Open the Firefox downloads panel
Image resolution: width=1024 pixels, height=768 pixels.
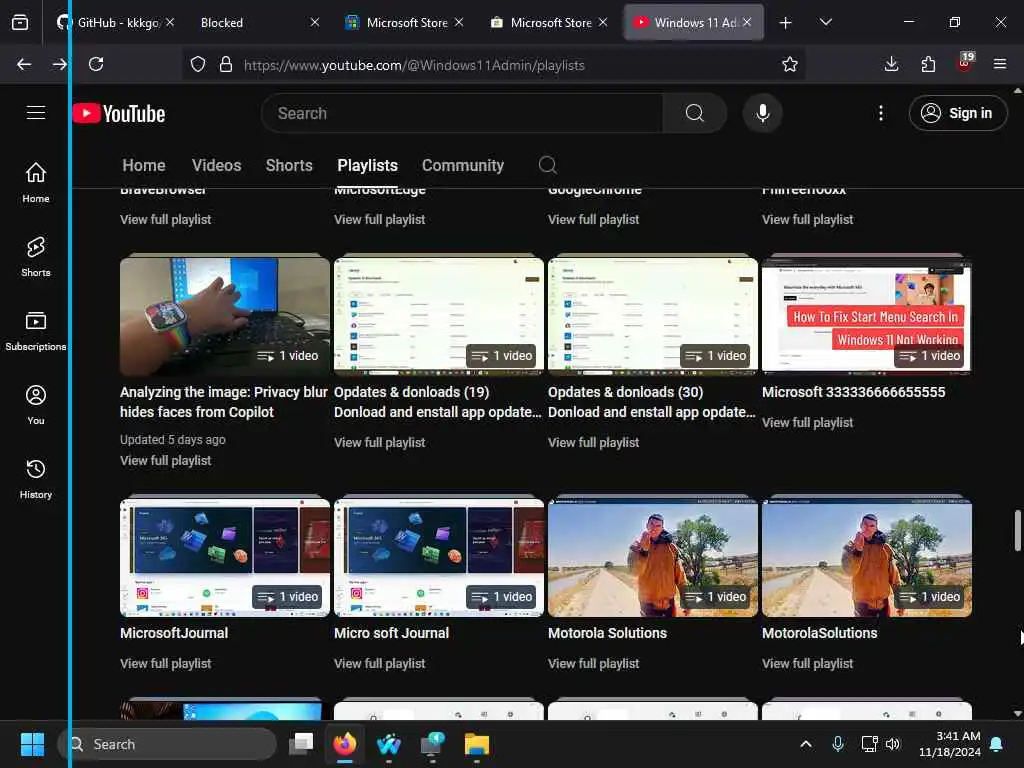pos(891,64)
